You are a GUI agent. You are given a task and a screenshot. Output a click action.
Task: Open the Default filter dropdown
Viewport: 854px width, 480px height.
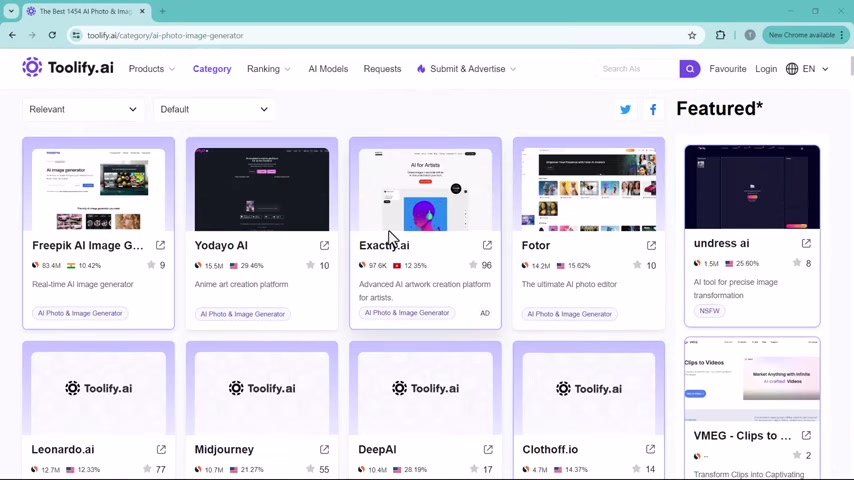point(214,110)
